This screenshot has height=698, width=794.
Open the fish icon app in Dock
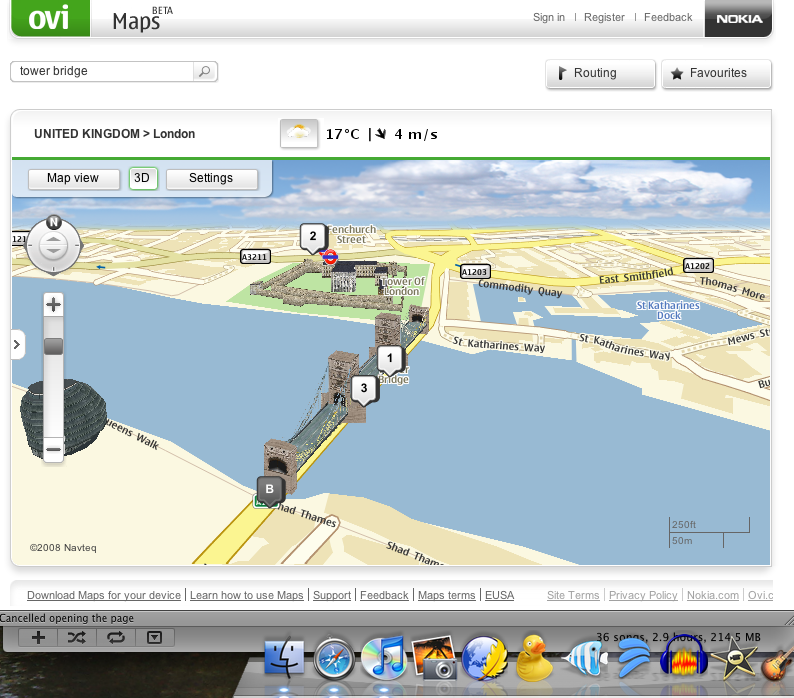[584, 658]
